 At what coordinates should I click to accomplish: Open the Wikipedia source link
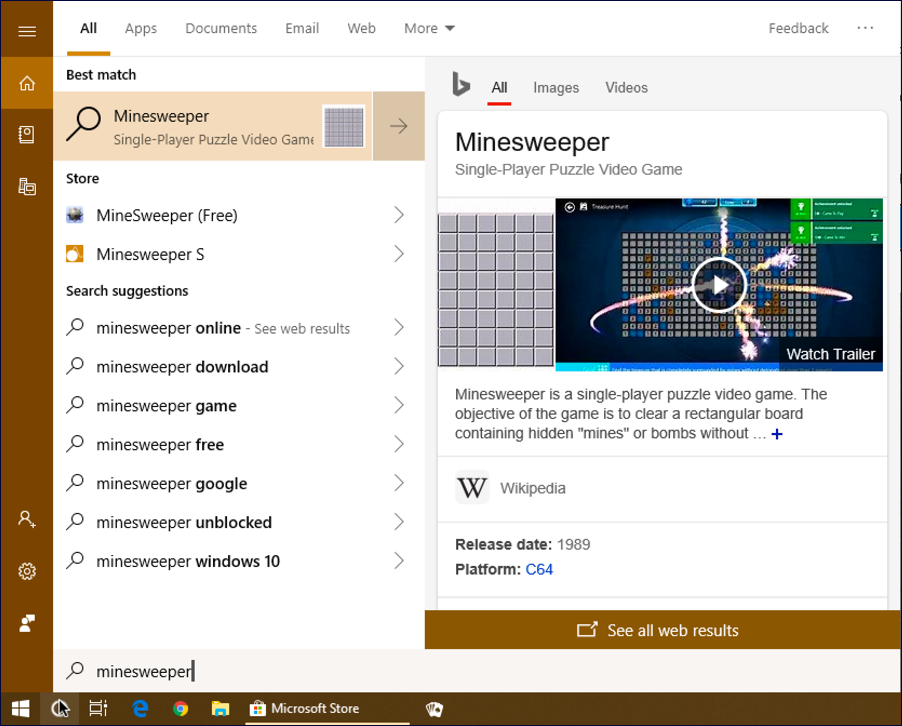click(533, 488)
